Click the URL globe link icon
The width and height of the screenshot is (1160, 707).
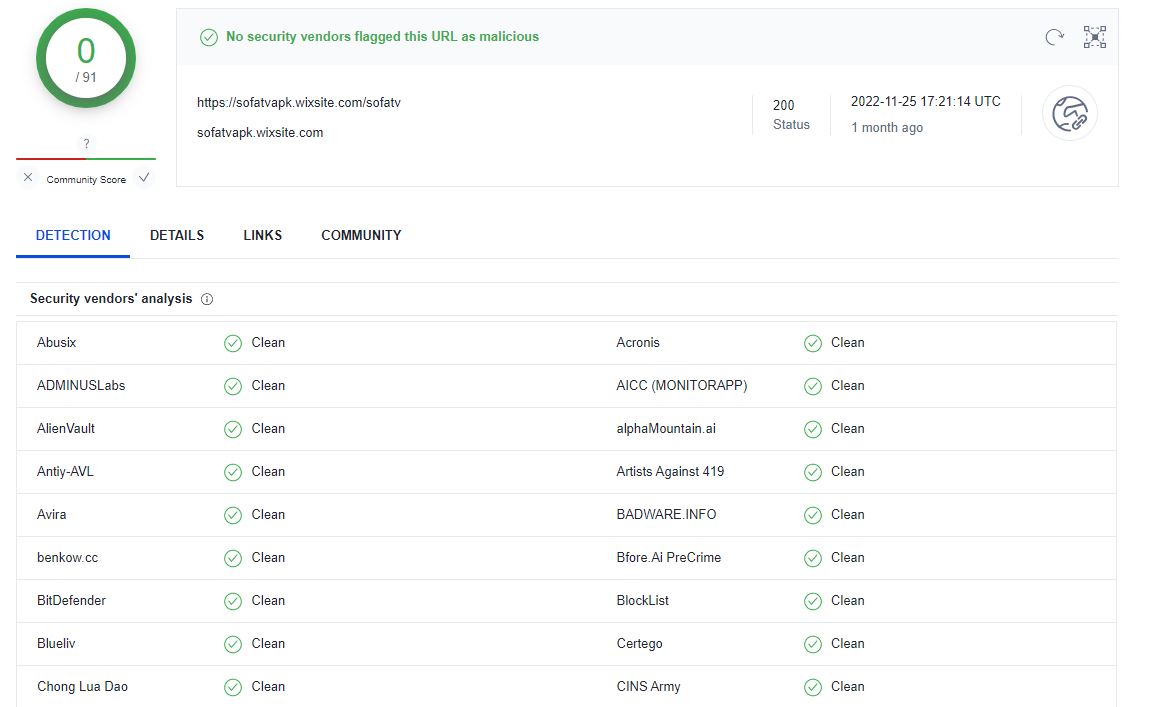[x=1069, y=113]
